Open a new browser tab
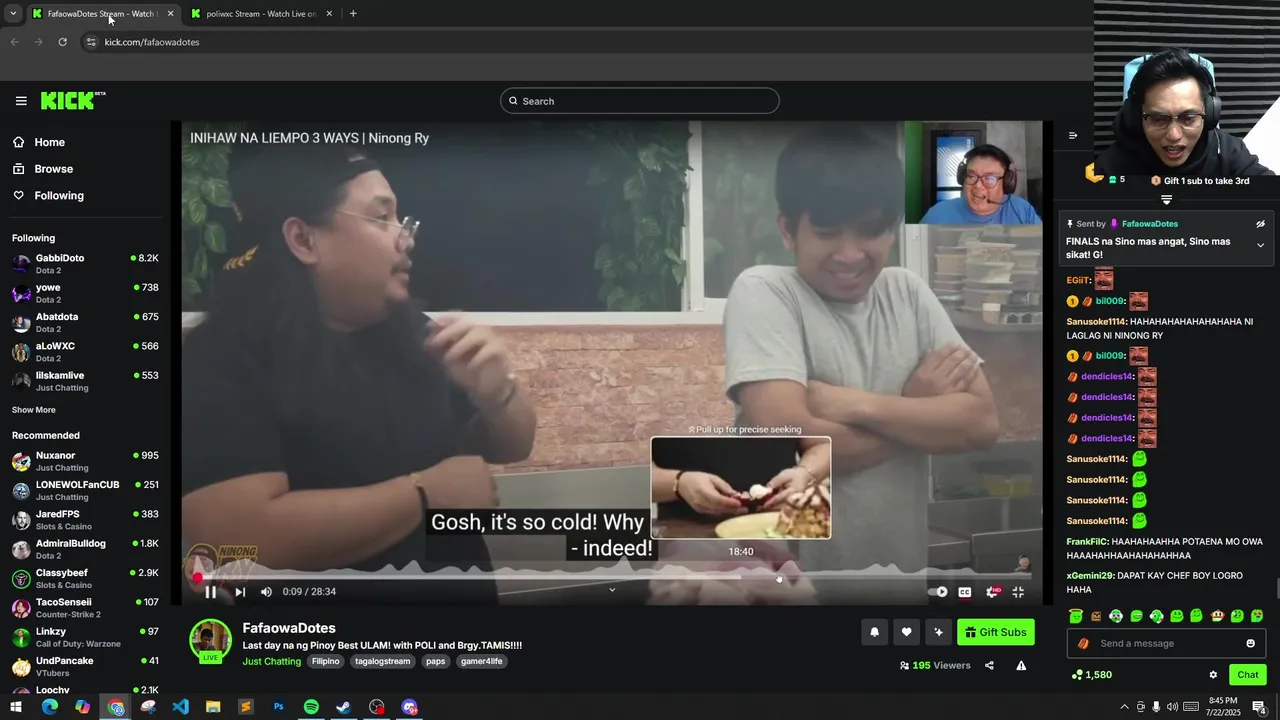Viewport: 1280px width, 720px height. tap(353, 14)
